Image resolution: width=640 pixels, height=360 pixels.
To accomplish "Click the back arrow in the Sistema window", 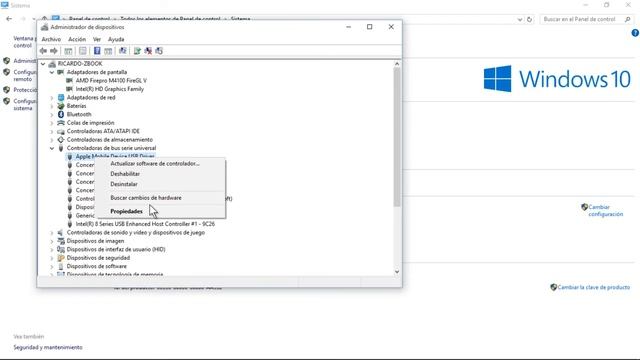I will (x=9, y=19).
